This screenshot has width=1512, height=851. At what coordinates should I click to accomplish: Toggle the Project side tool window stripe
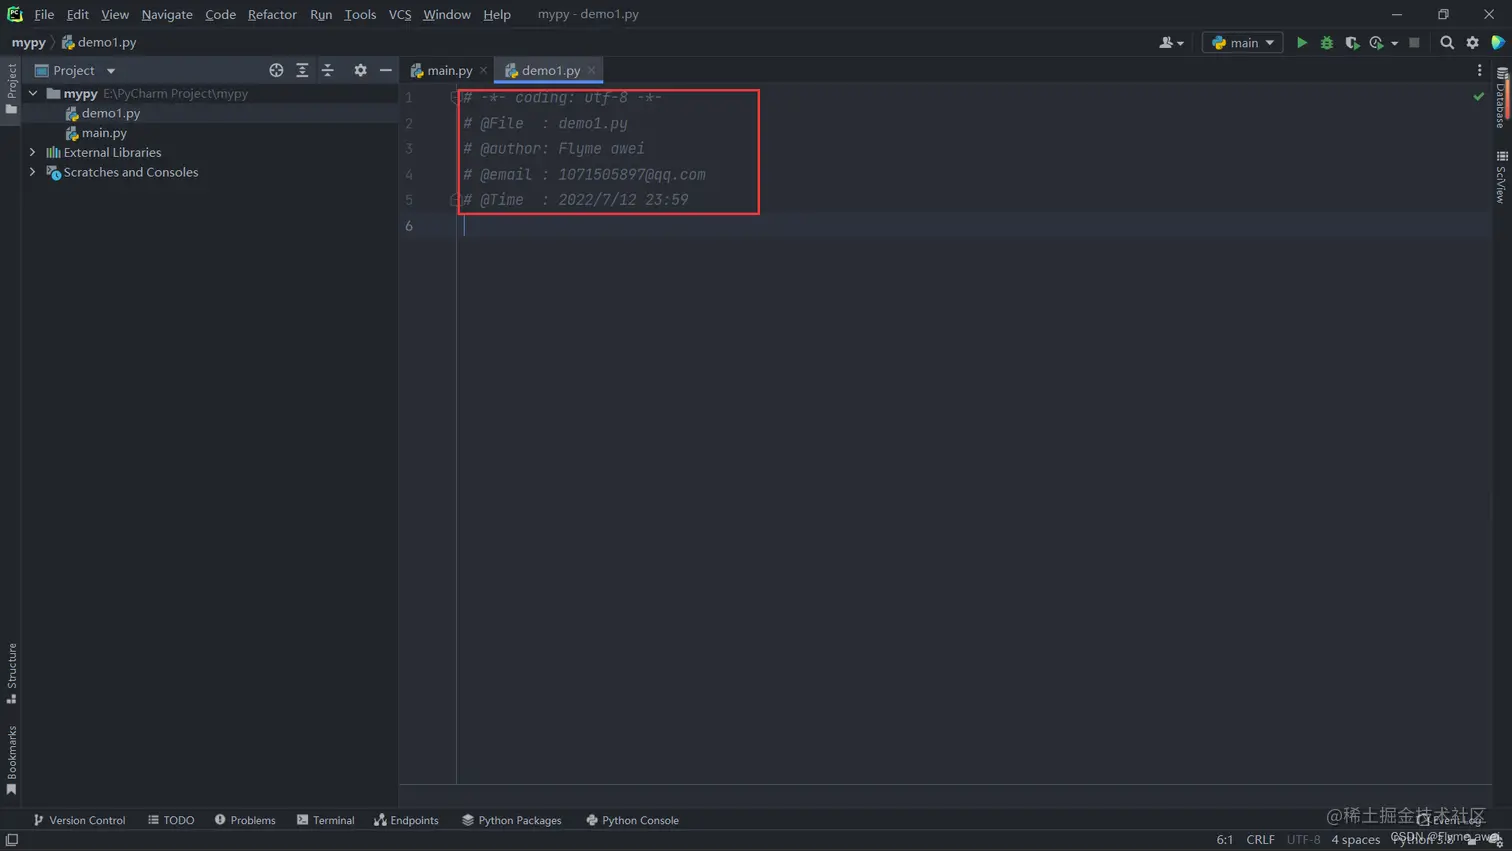click(11, 89)
